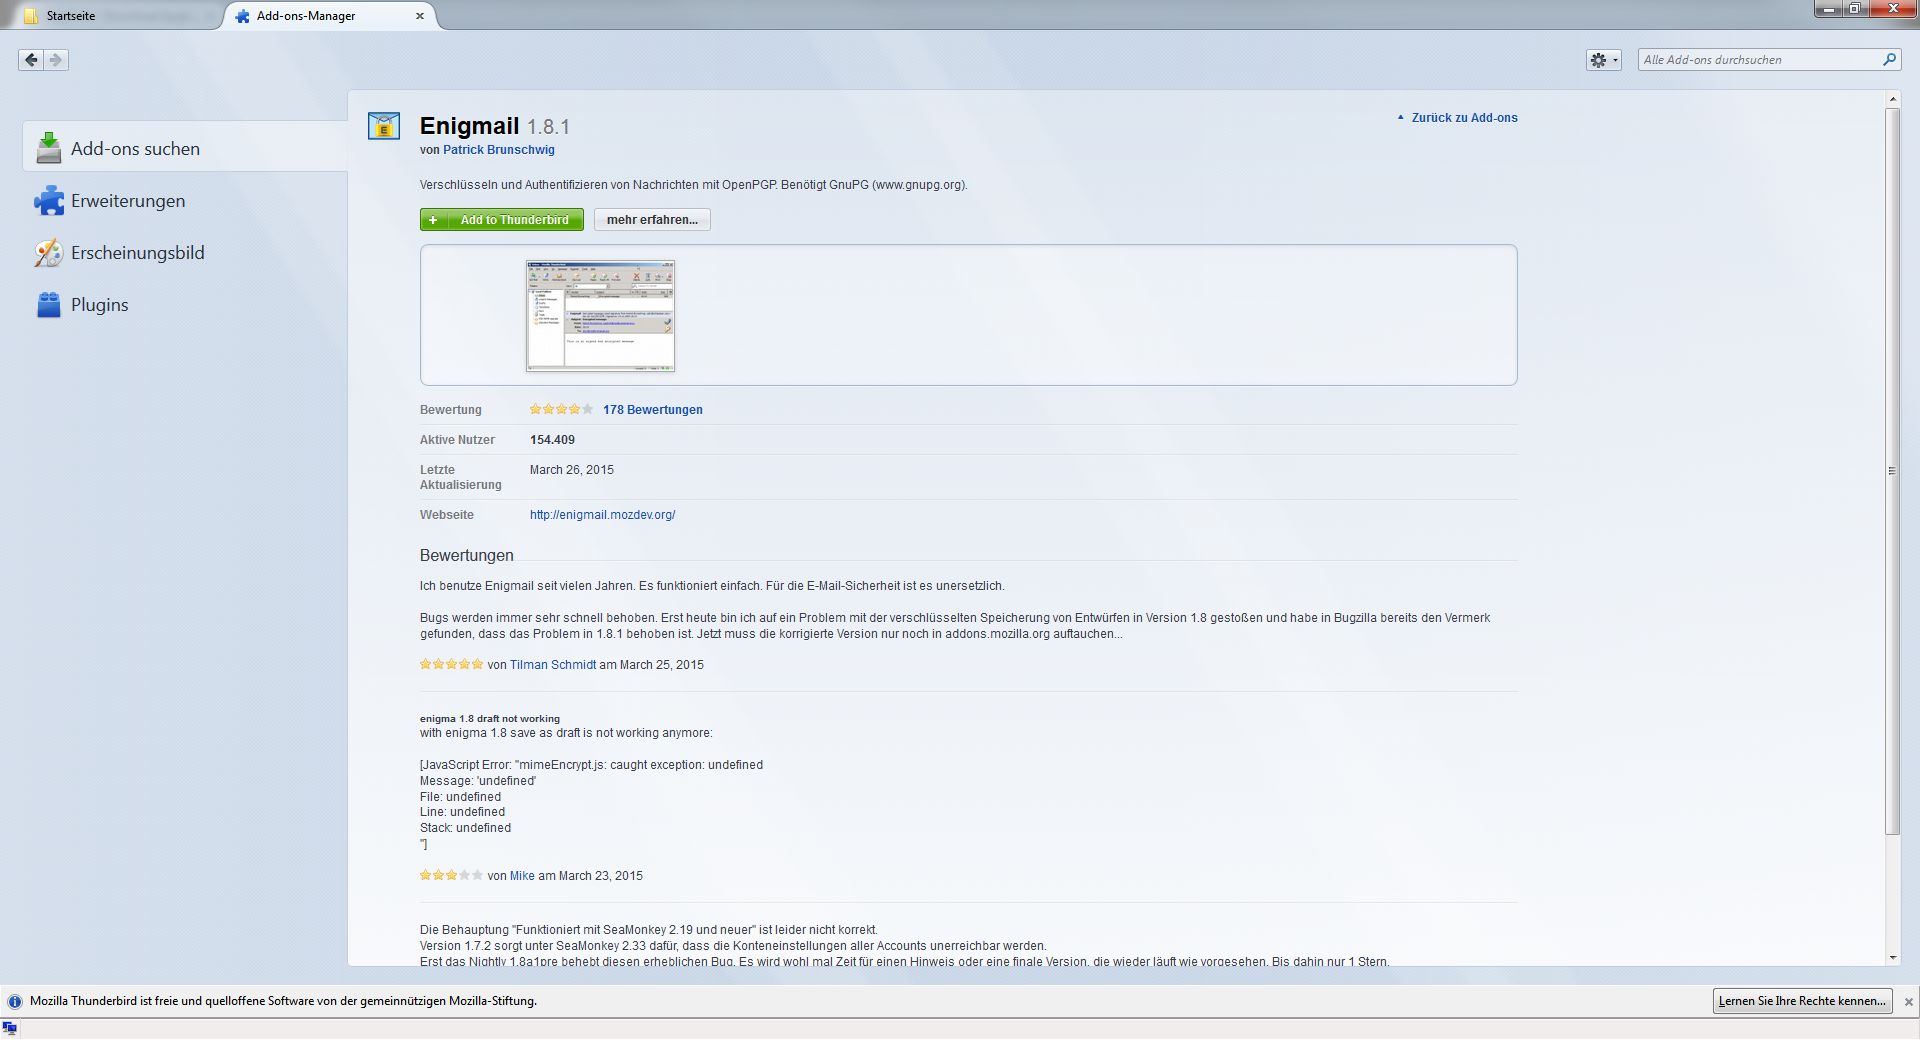Open the gear tools dropdown
This screenshot has width=1920, height=1040.
(x=1603, y=60)
